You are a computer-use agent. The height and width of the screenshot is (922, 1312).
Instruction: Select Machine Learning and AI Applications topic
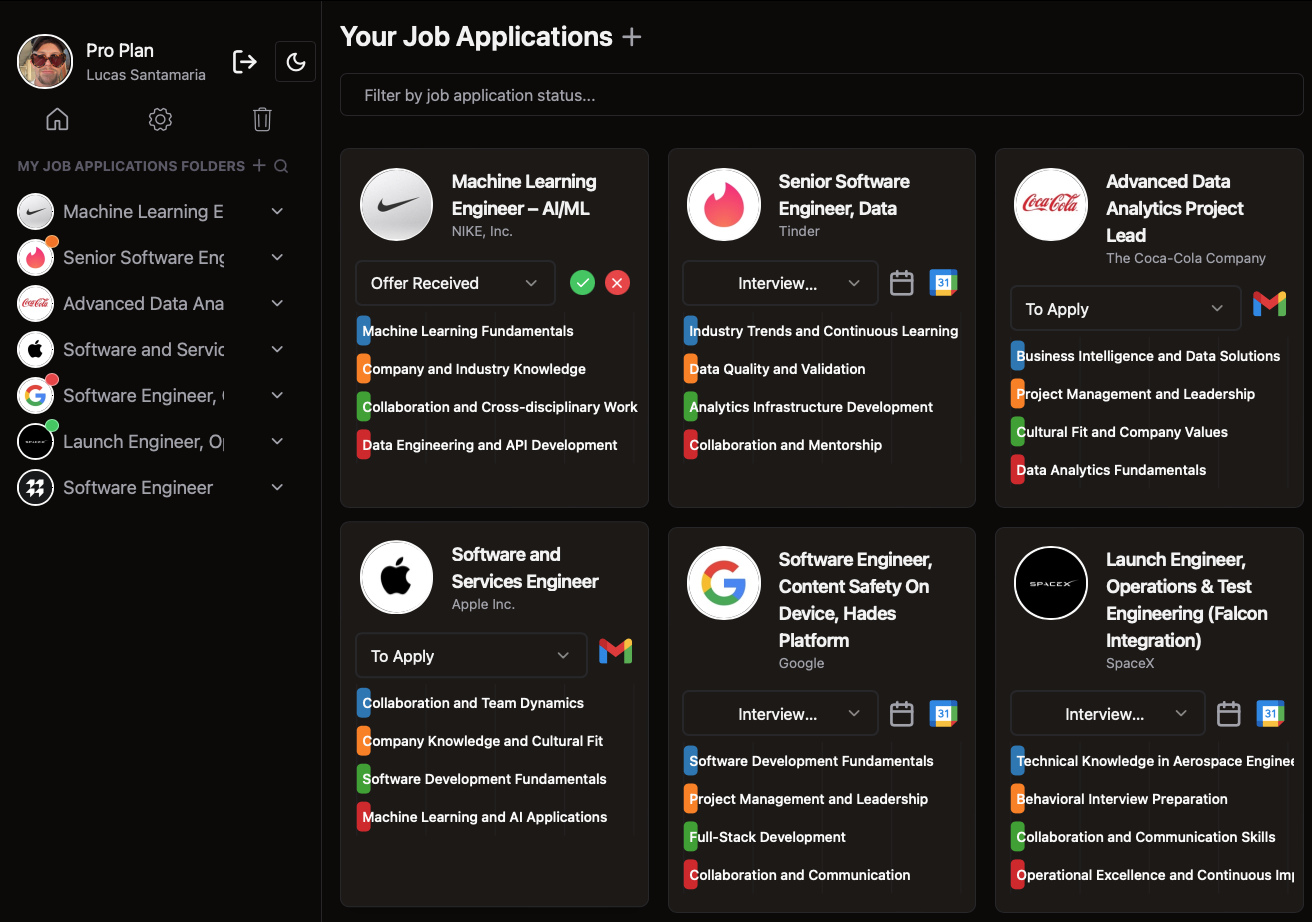482,817
